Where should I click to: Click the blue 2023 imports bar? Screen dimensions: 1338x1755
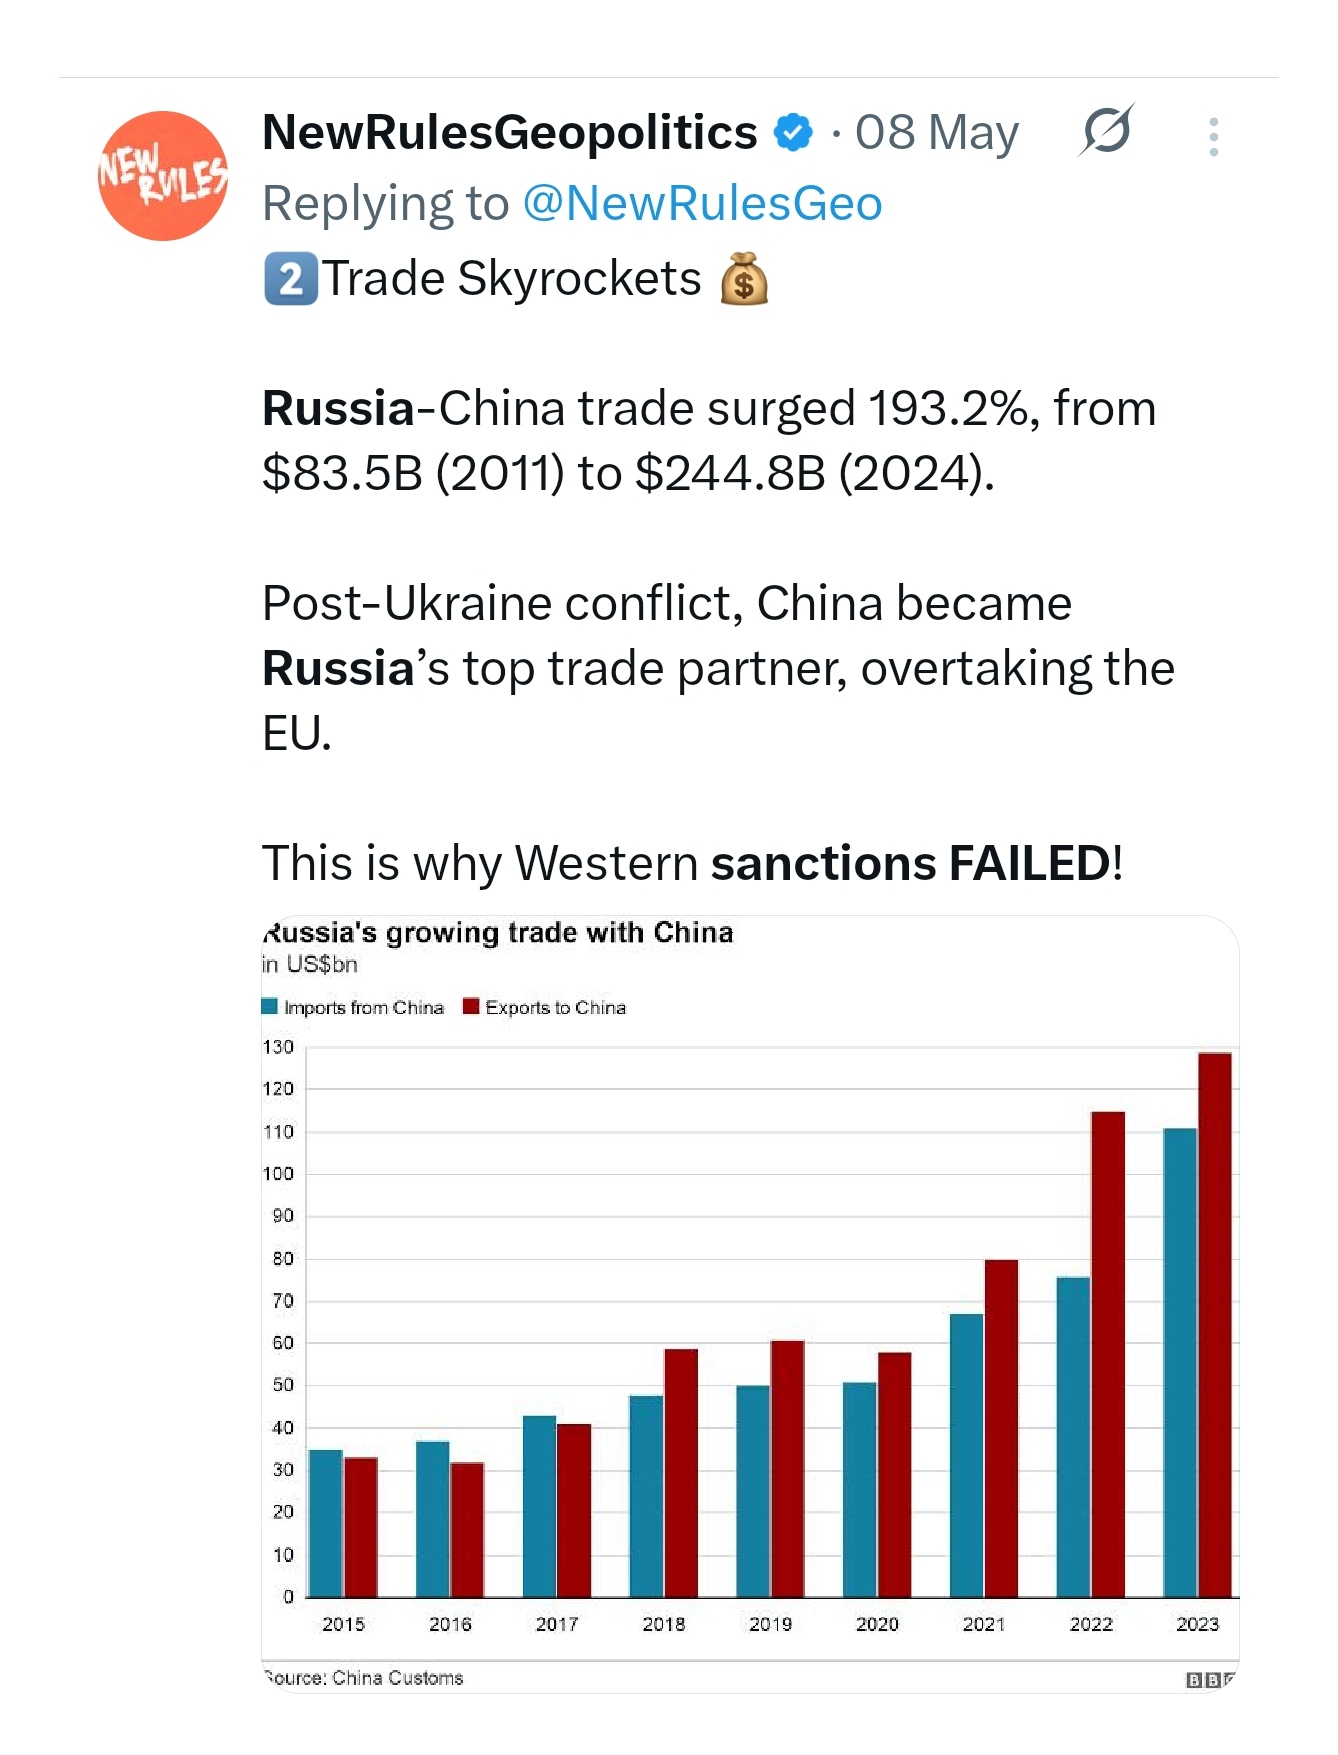click(x=1180, y=1362)
